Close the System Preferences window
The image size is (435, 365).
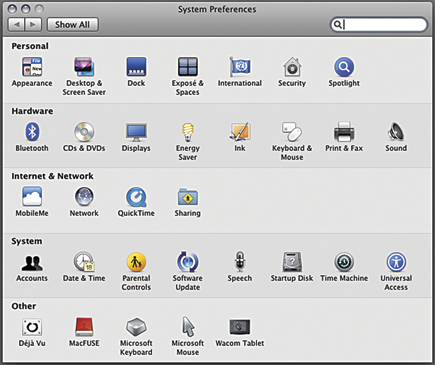12,9
